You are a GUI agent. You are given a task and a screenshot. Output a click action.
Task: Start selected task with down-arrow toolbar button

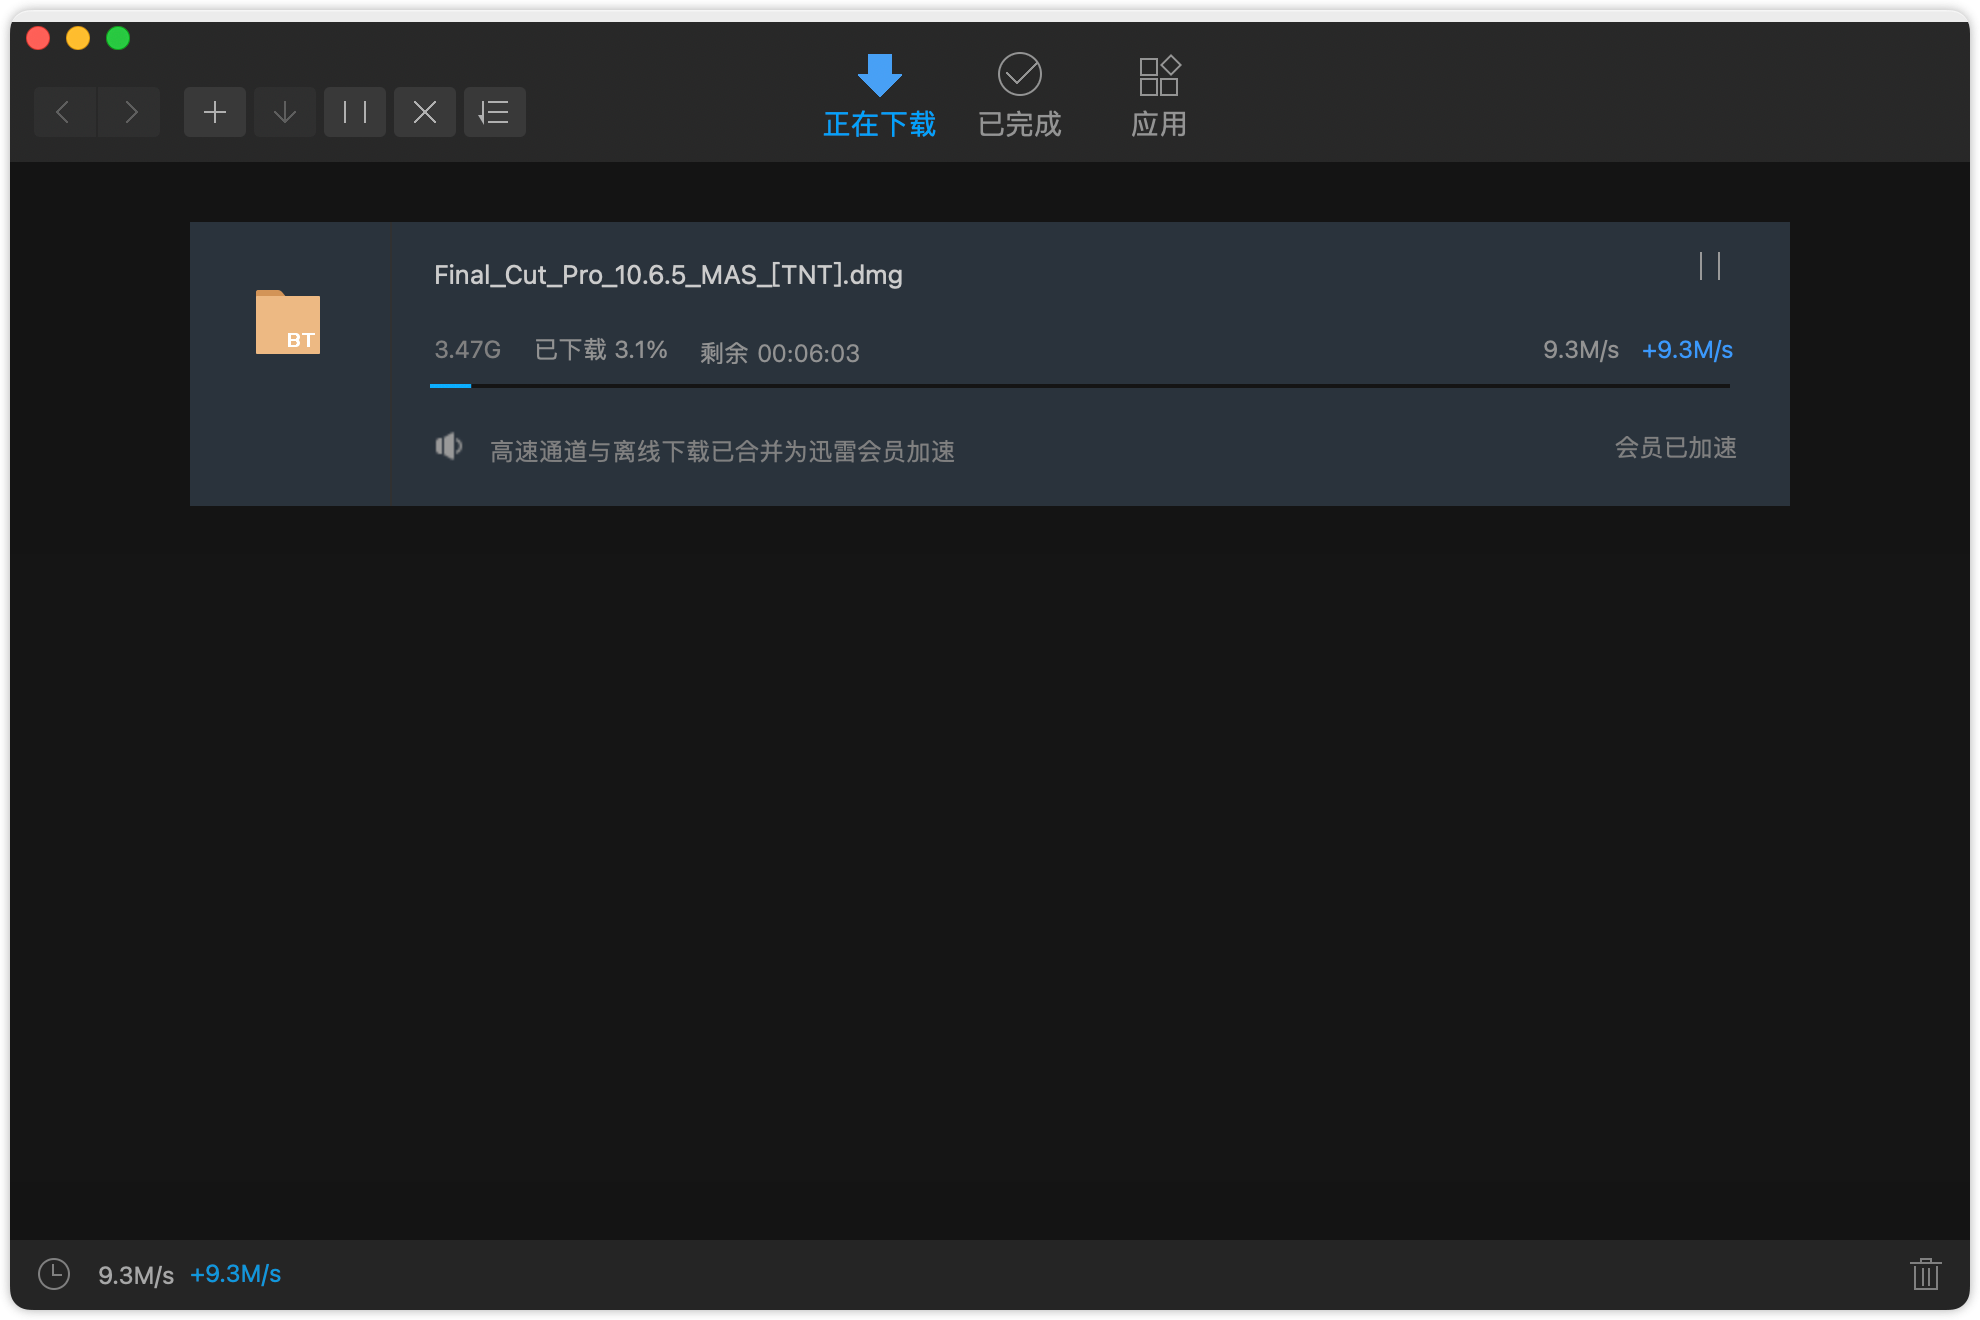tap(285, 112)
